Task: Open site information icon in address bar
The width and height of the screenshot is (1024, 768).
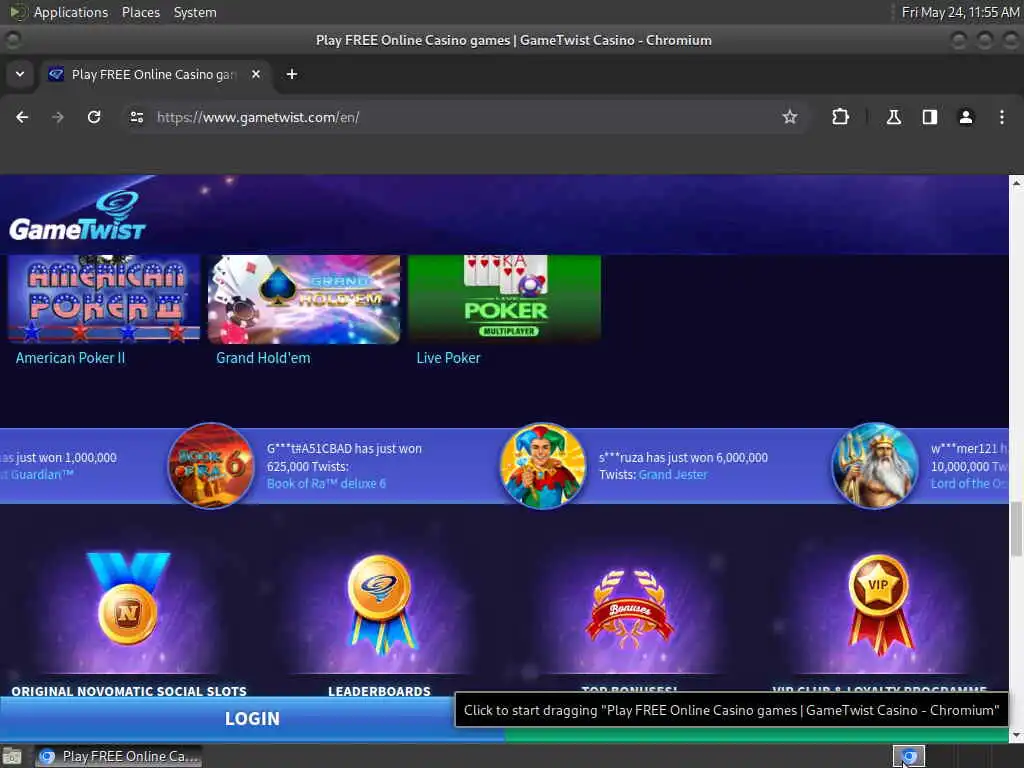Action: 136,117
